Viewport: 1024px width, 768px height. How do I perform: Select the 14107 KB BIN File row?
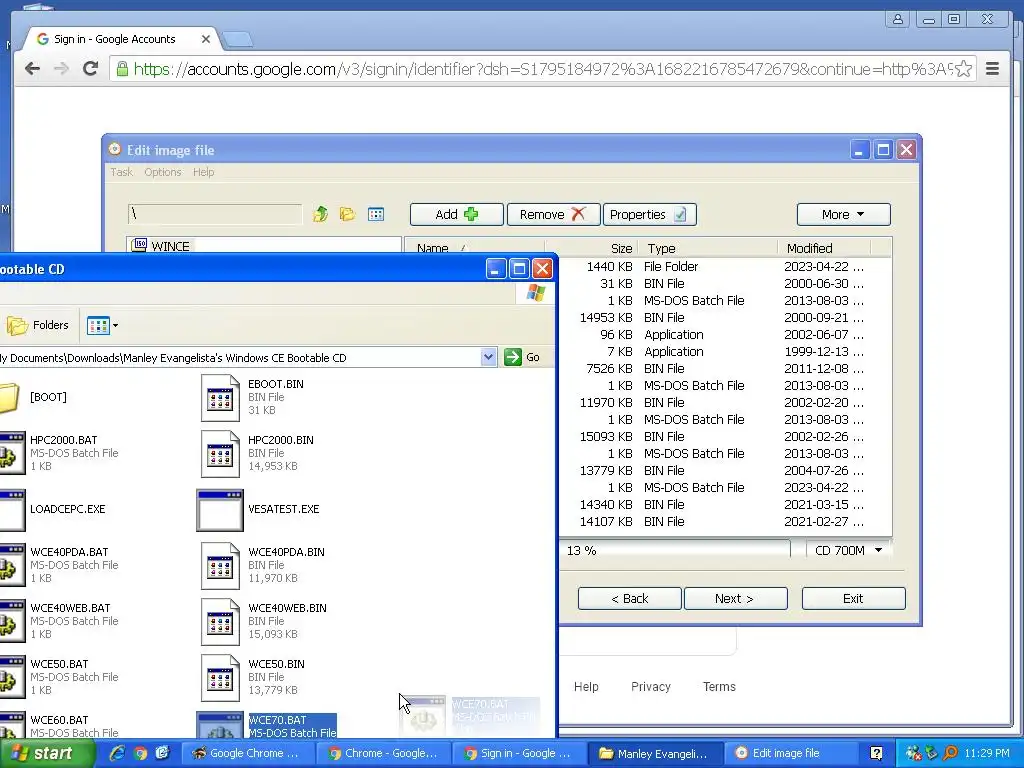(x=724, y=521)
